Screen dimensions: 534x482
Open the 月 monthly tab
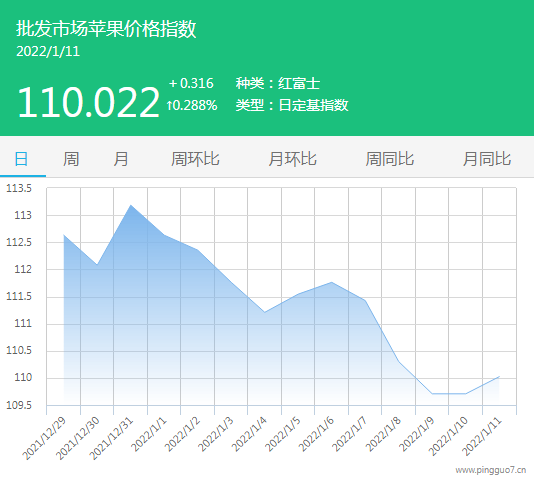(121, 159)
